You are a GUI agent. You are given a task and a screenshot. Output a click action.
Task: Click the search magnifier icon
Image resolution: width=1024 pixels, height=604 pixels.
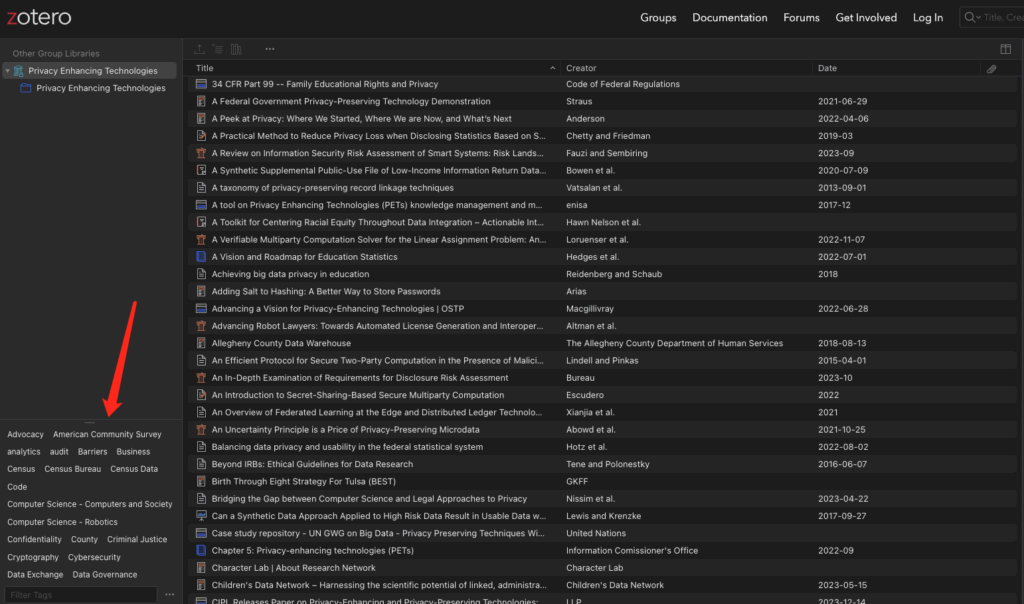971,17
